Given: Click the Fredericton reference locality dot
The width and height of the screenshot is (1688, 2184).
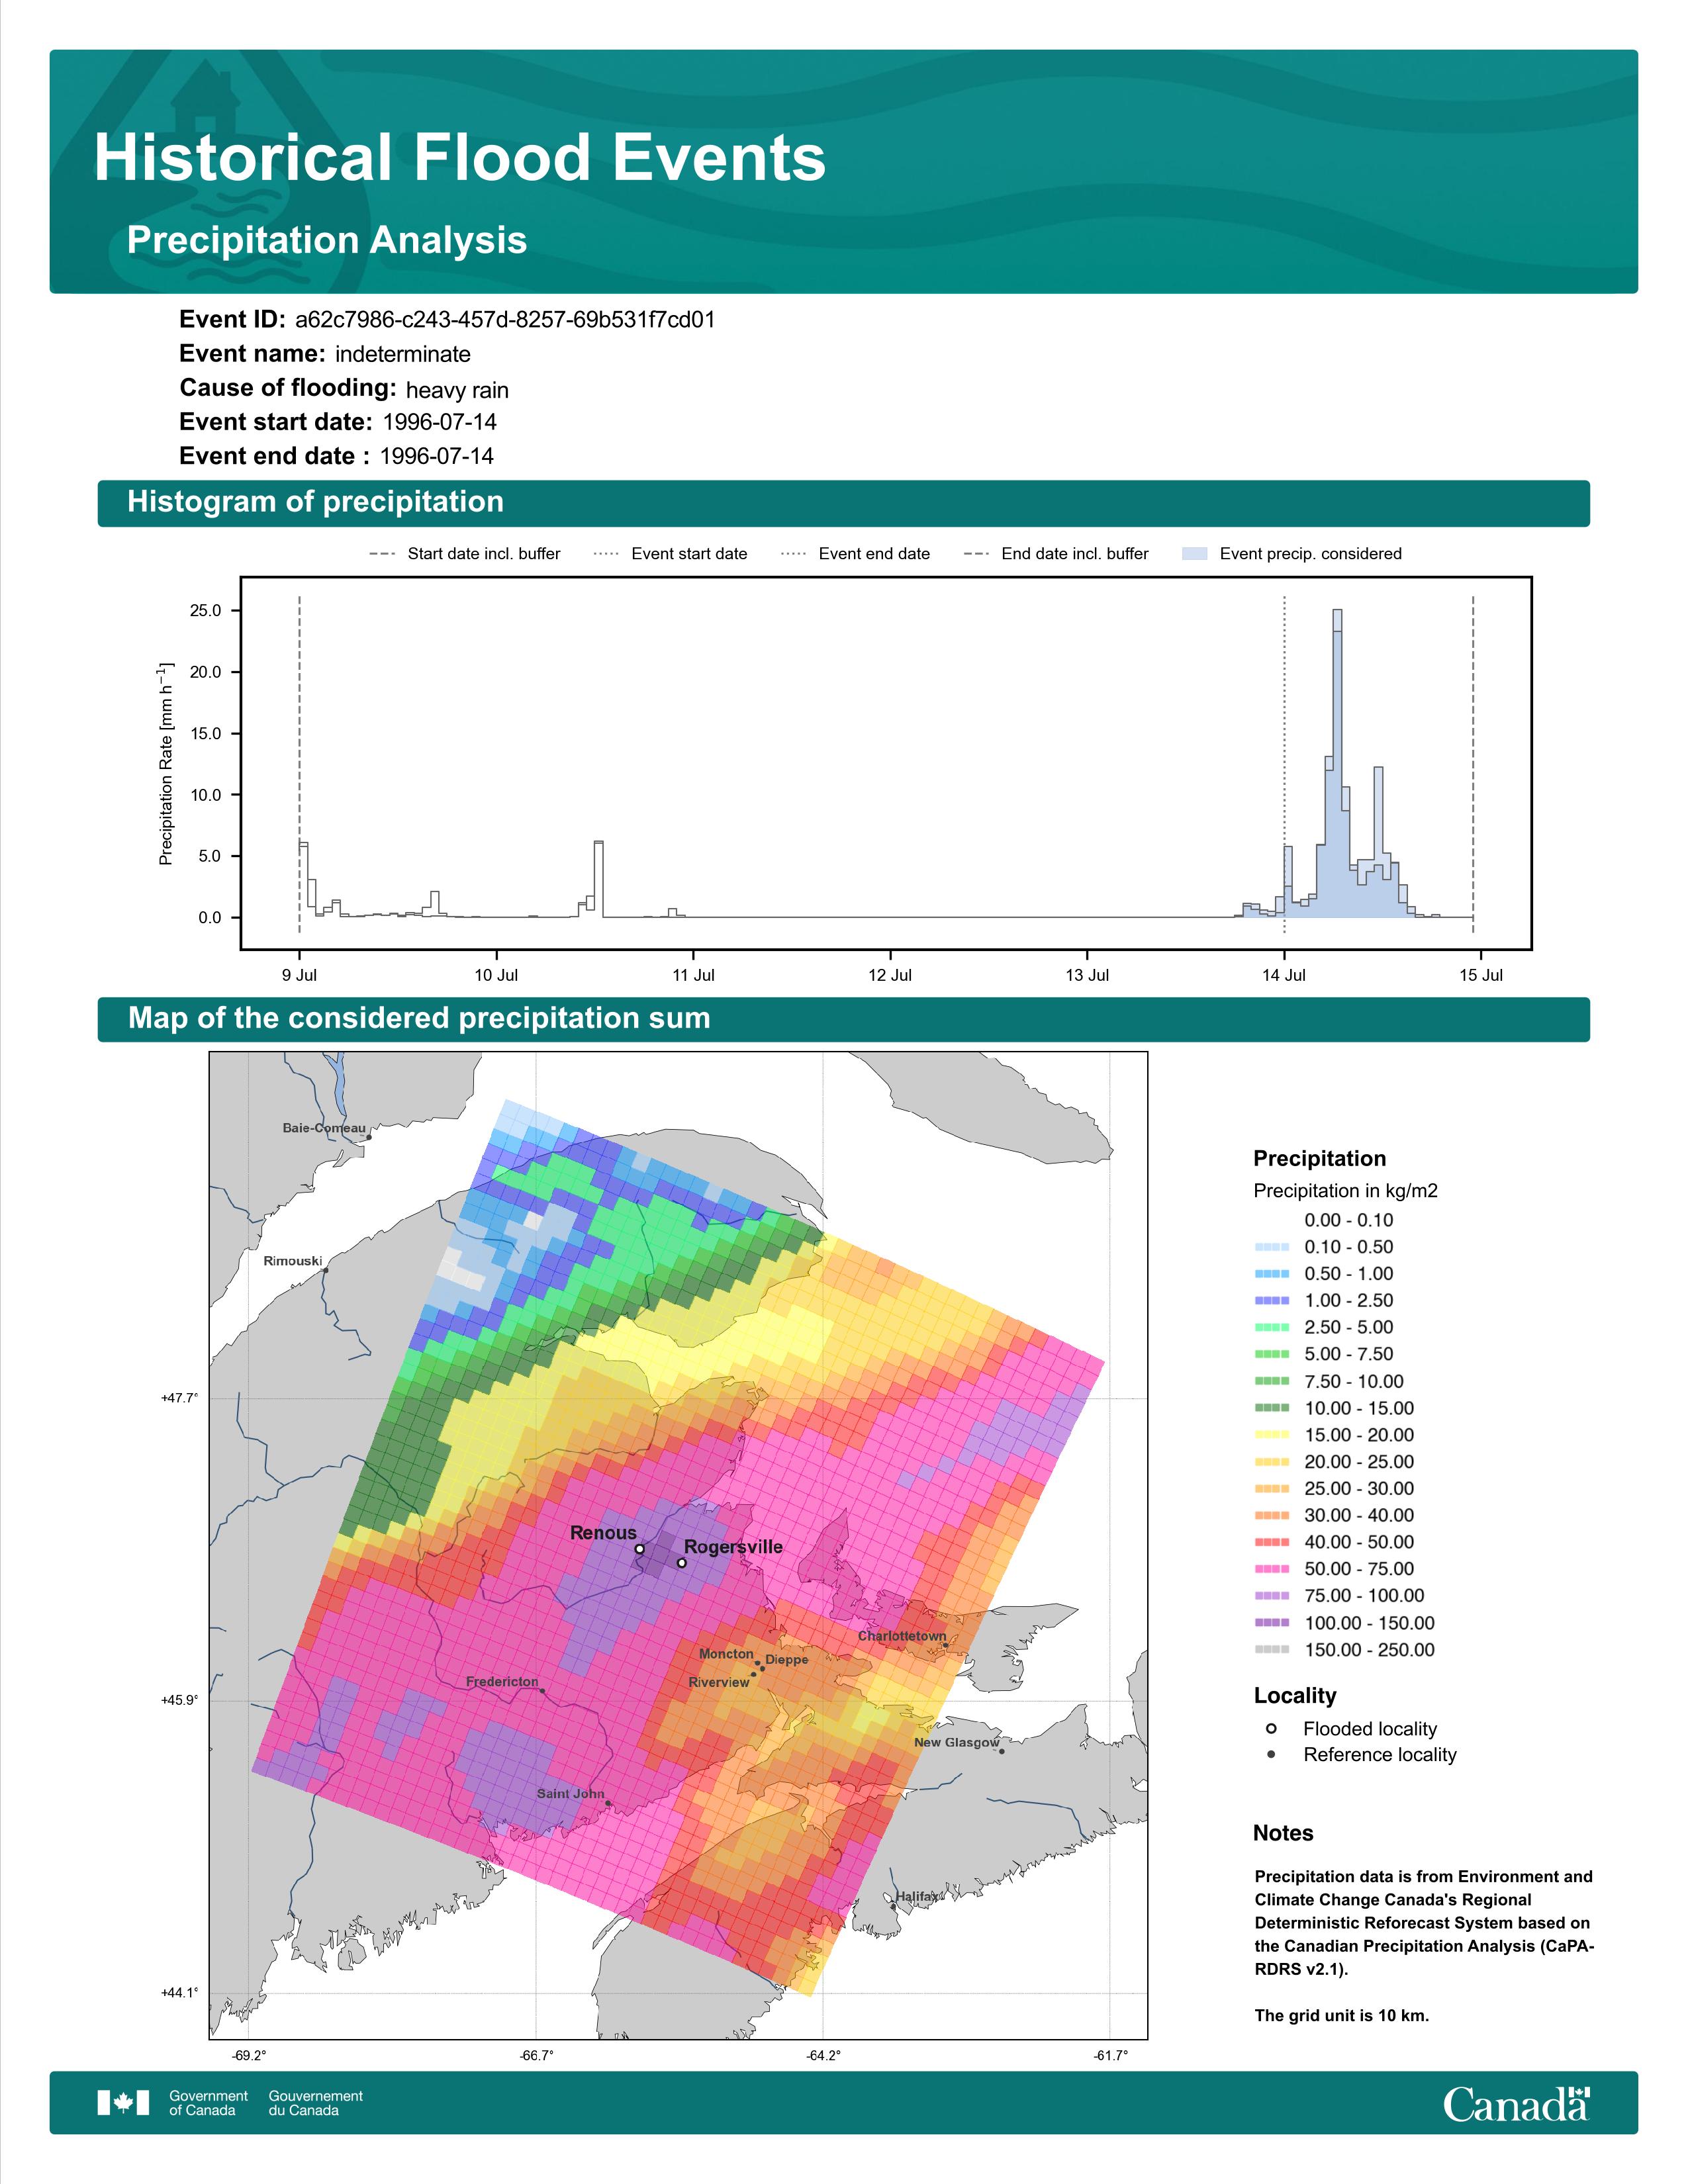Looking at the screenshot, I should 542,1691.
